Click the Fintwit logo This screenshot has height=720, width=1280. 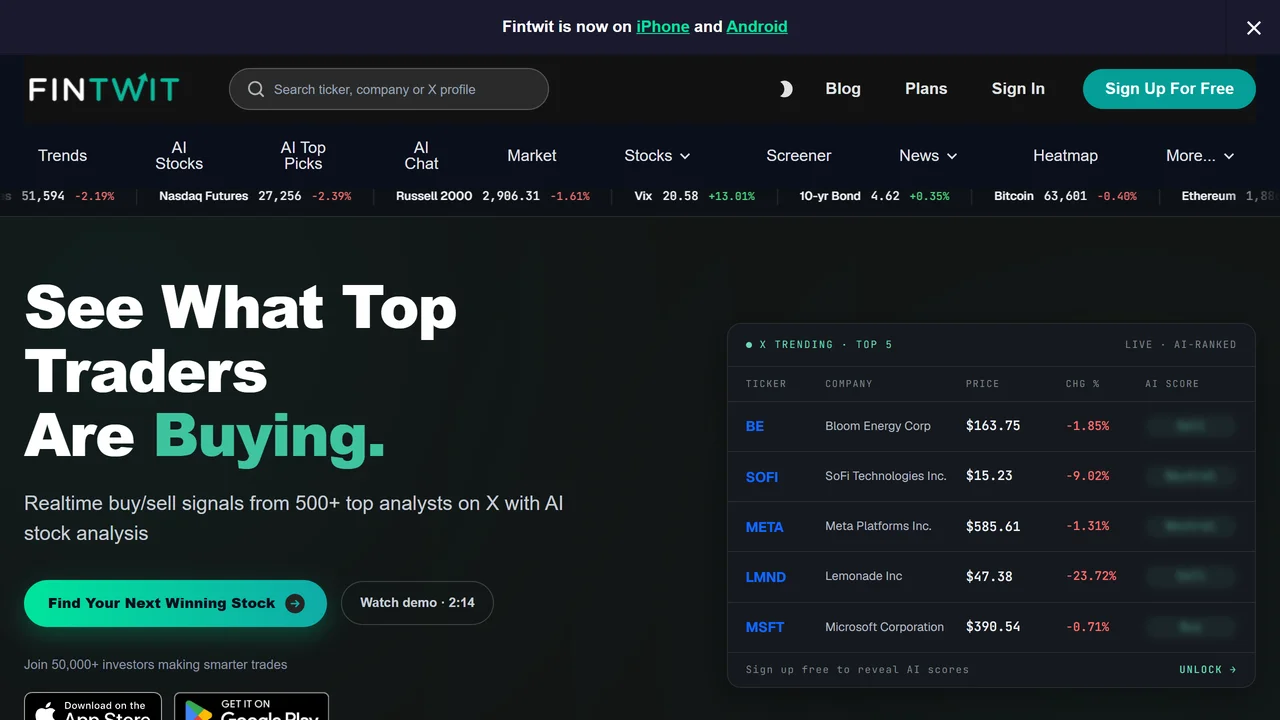tap(104, 88)
